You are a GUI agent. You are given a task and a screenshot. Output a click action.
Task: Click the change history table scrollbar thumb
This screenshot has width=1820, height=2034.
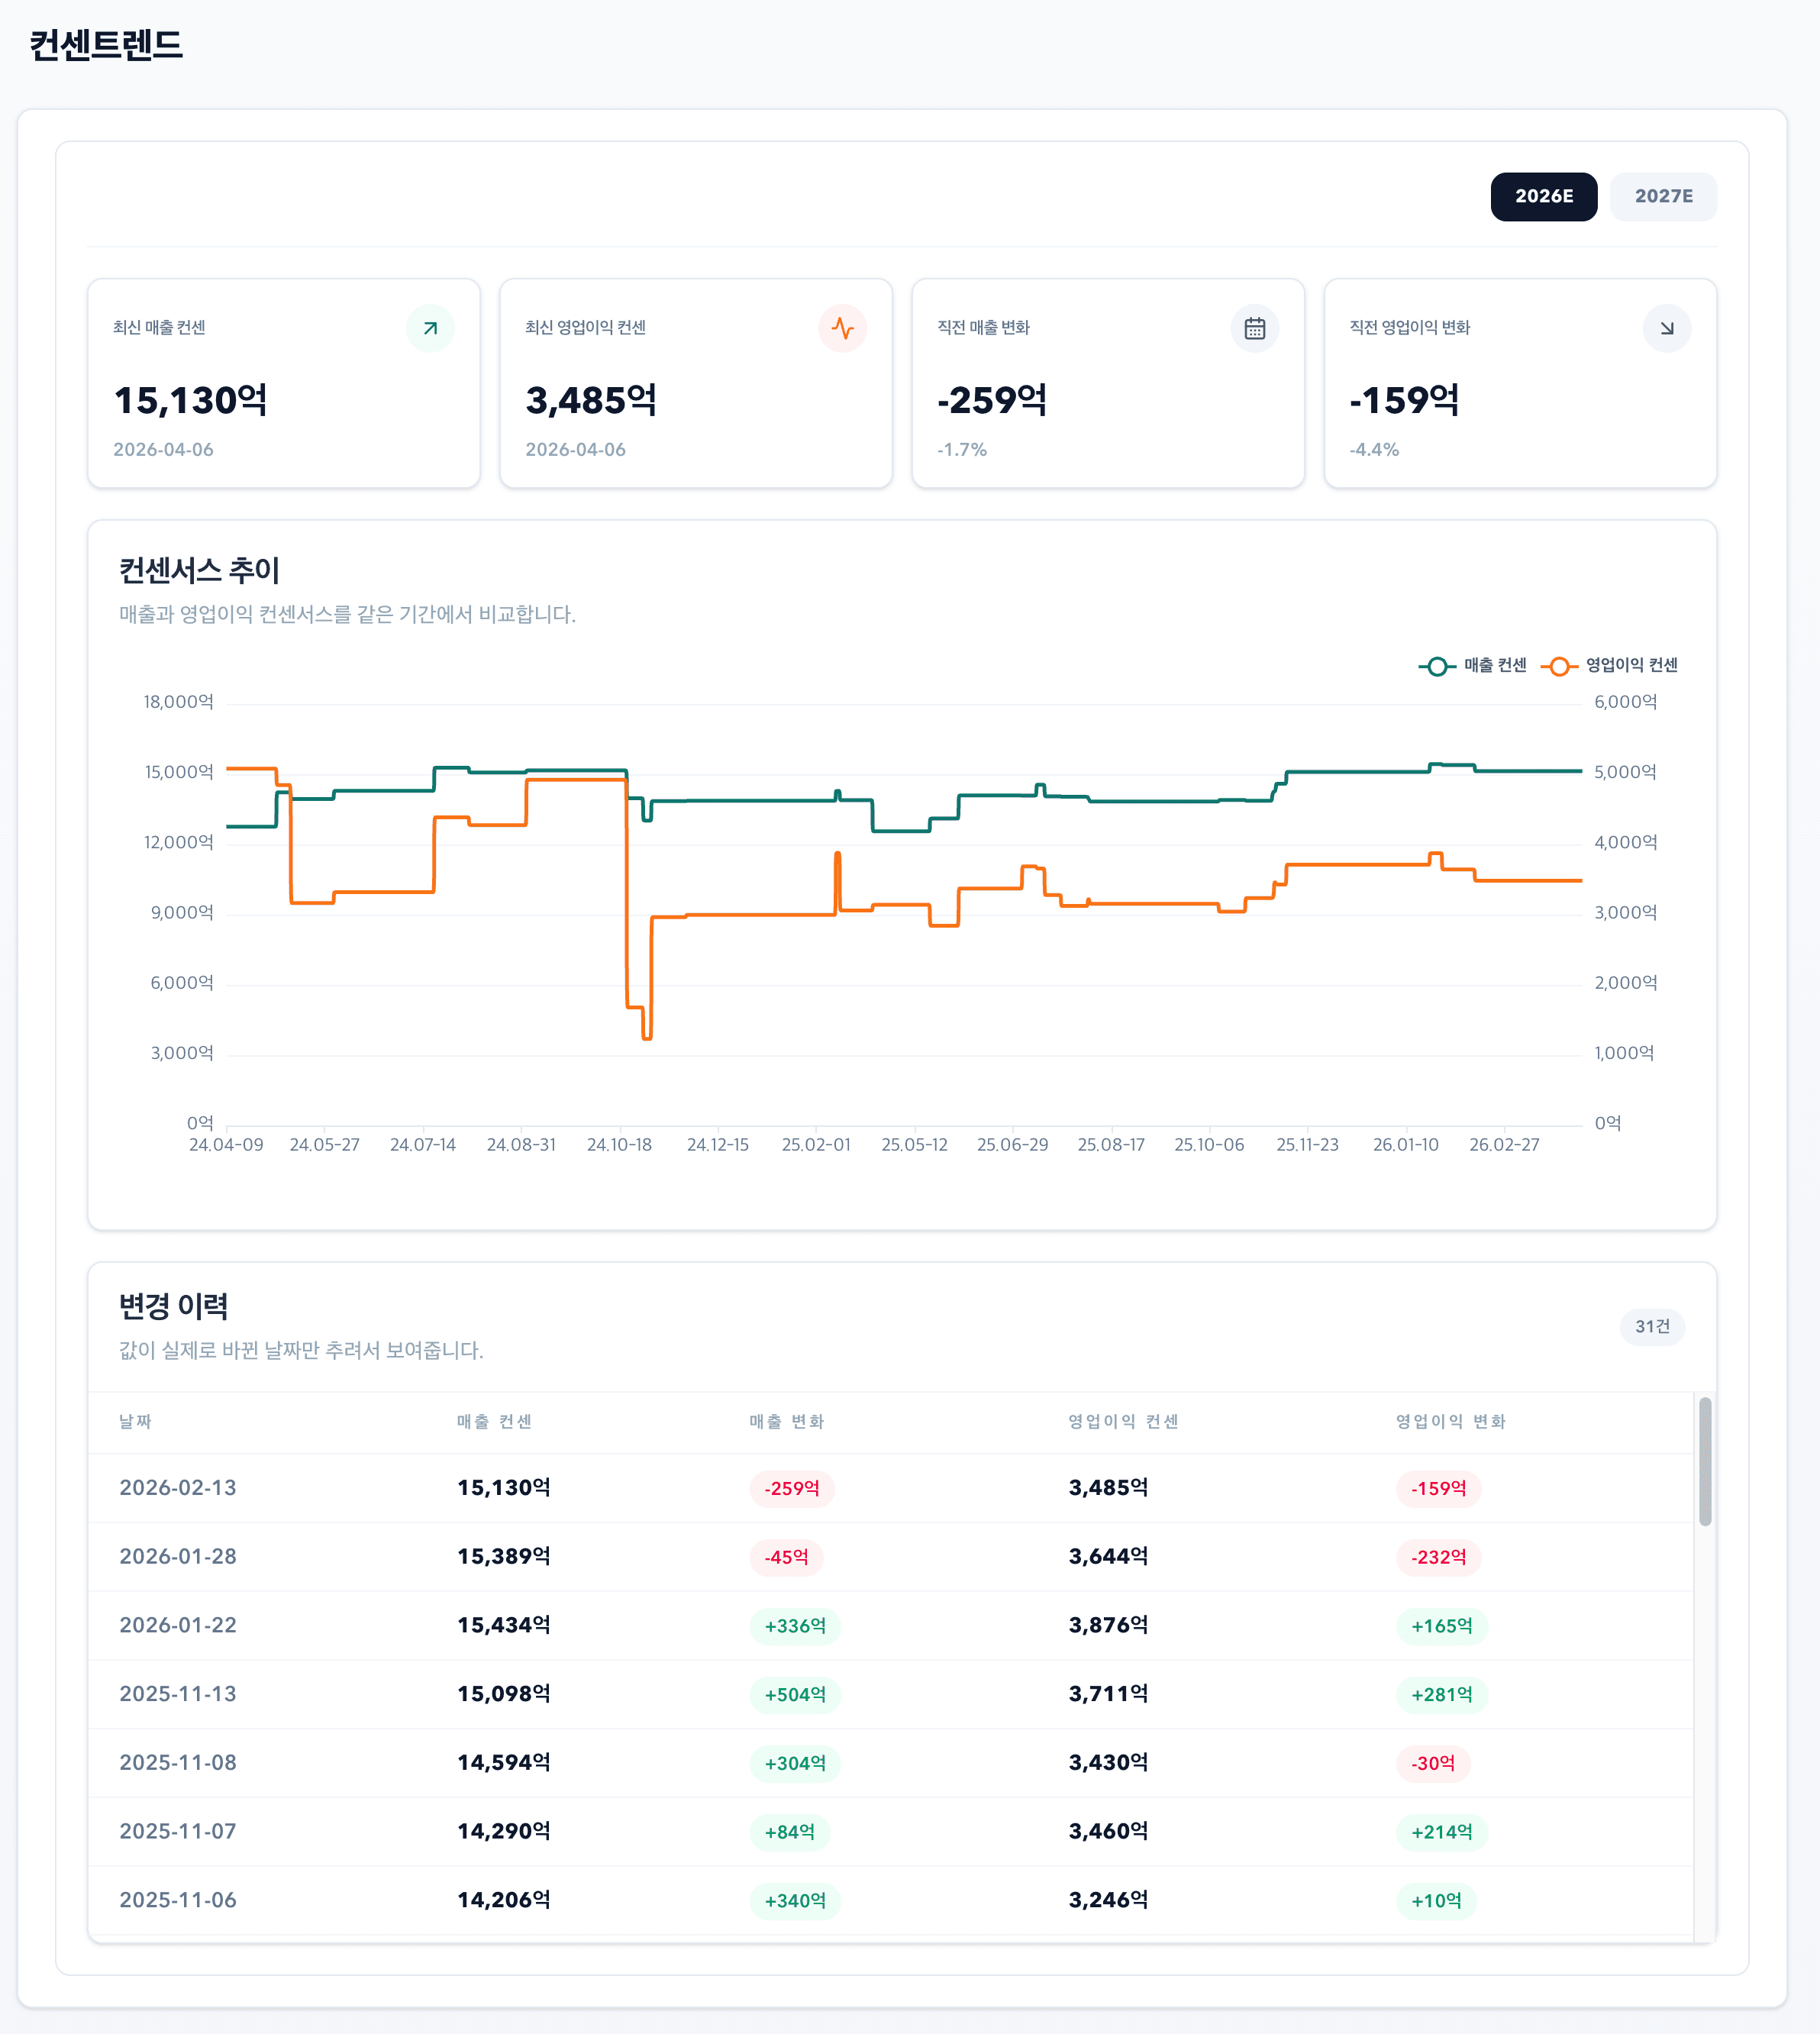click(1705, 1460)
